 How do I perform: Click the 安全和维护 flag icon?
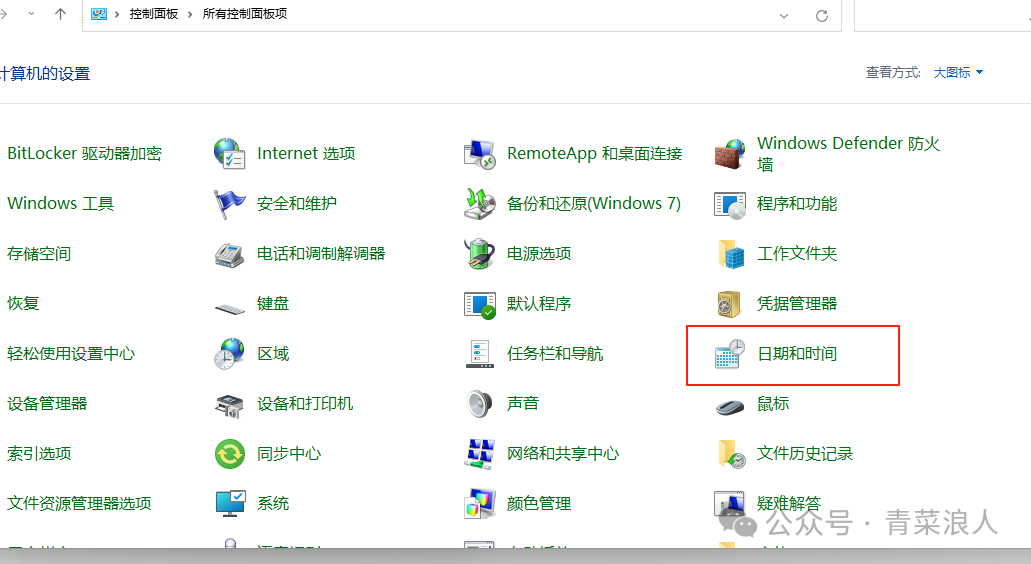click(x=229, y=204)
